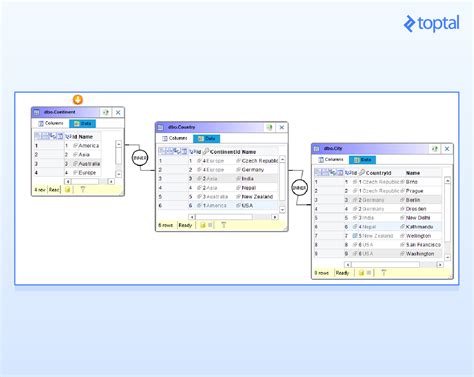Click the scroll-up arrow in dbo.Country grid
Viewport: 474px width, 377px height.
(282, 159)
